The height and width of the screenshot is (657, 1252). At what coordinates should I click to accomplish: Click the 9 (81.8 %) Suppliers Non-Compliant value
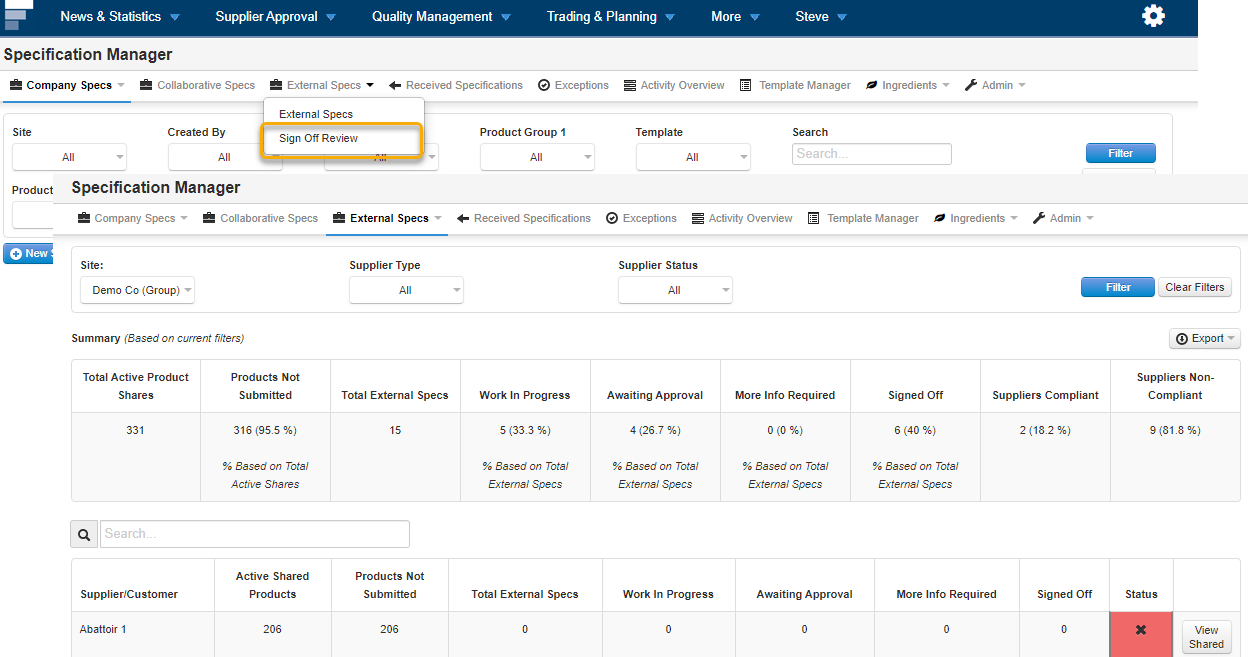(x=1175, y=430)
